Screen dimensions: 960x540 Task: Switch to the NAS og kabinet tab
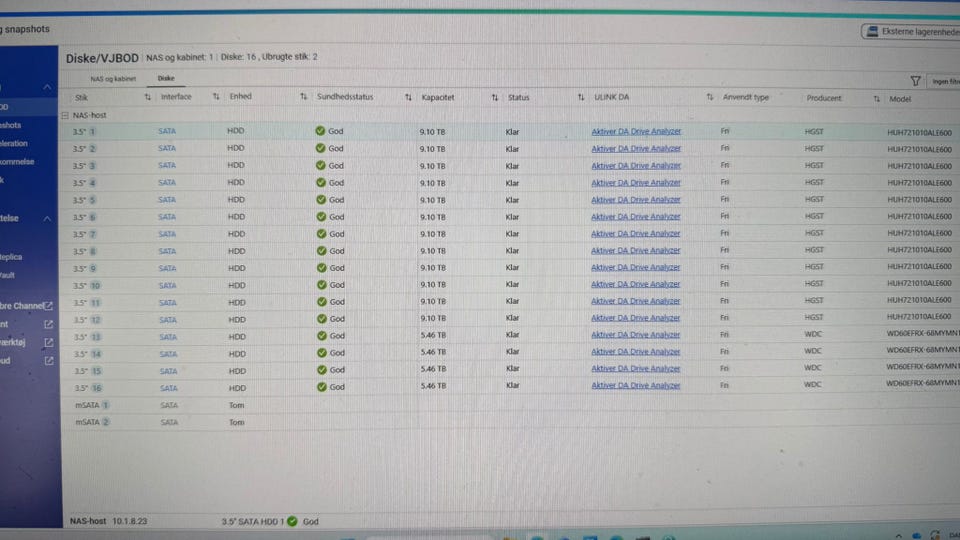click(113, 79)
